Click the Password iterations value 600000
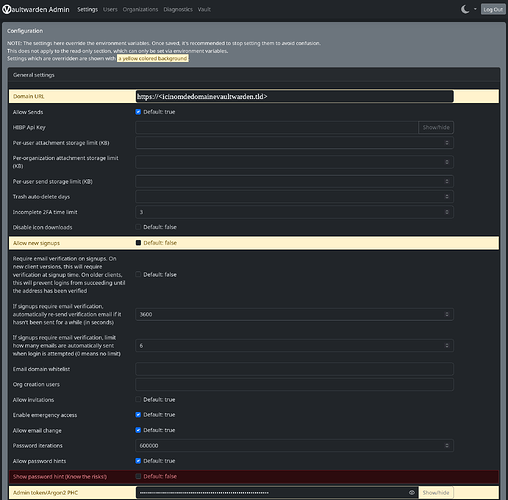 coord(149,446)
